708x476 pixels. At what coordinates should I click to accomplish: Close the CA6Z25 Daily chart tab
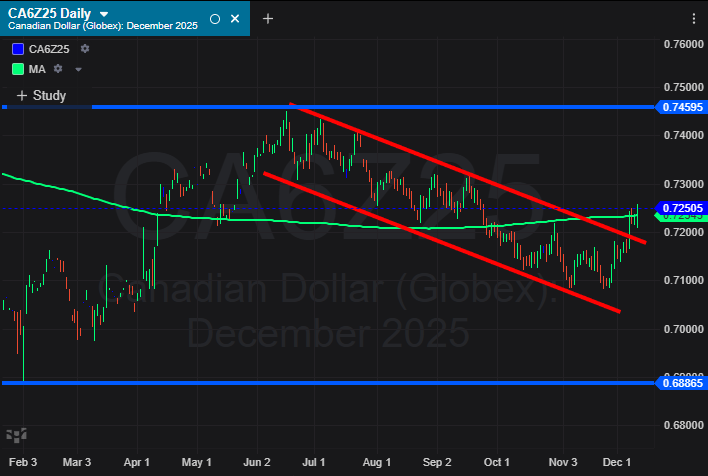click(235, 19)
